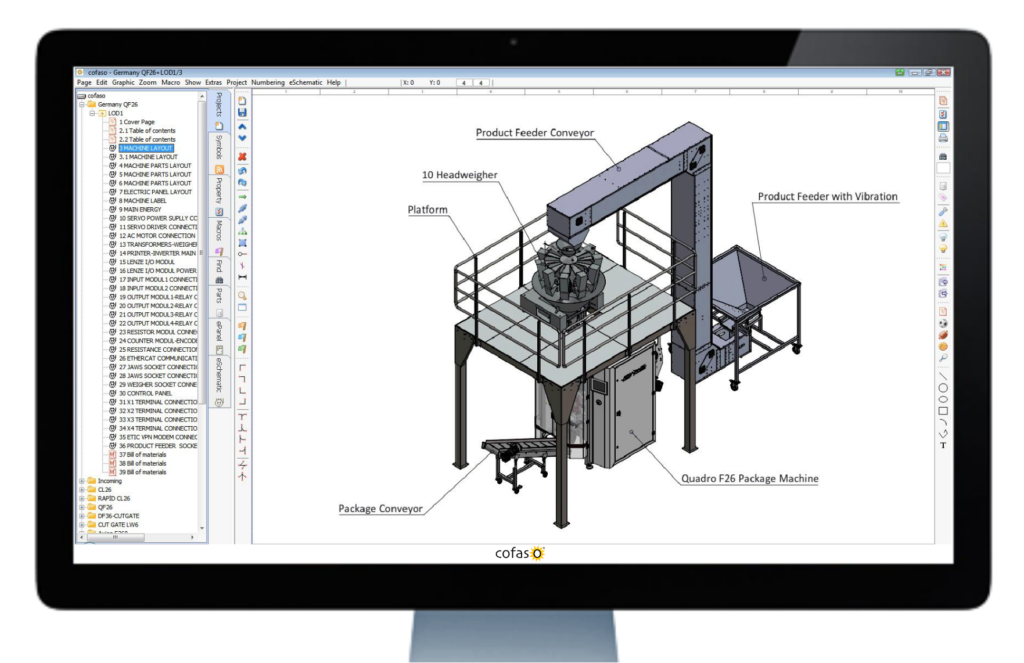
Task: Expand the DF36-CUTGATE folder
Action: click(x=82, y=516)
